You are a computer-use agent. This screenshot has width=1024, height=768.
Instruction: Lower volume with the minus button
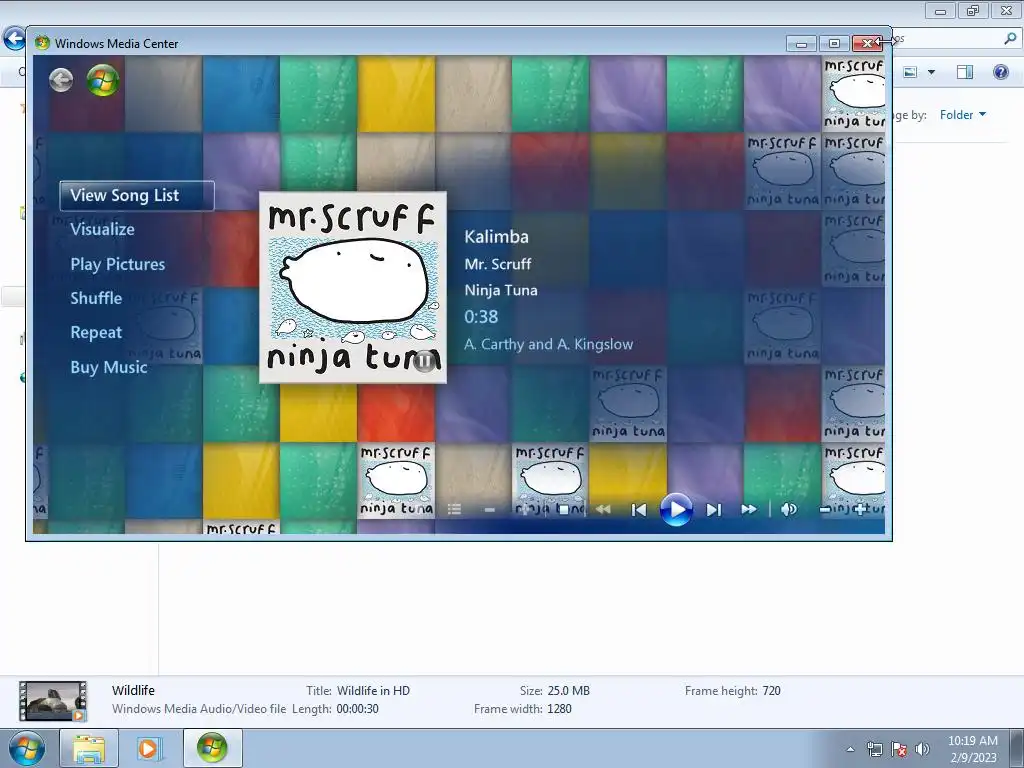[x=825, y=509]
